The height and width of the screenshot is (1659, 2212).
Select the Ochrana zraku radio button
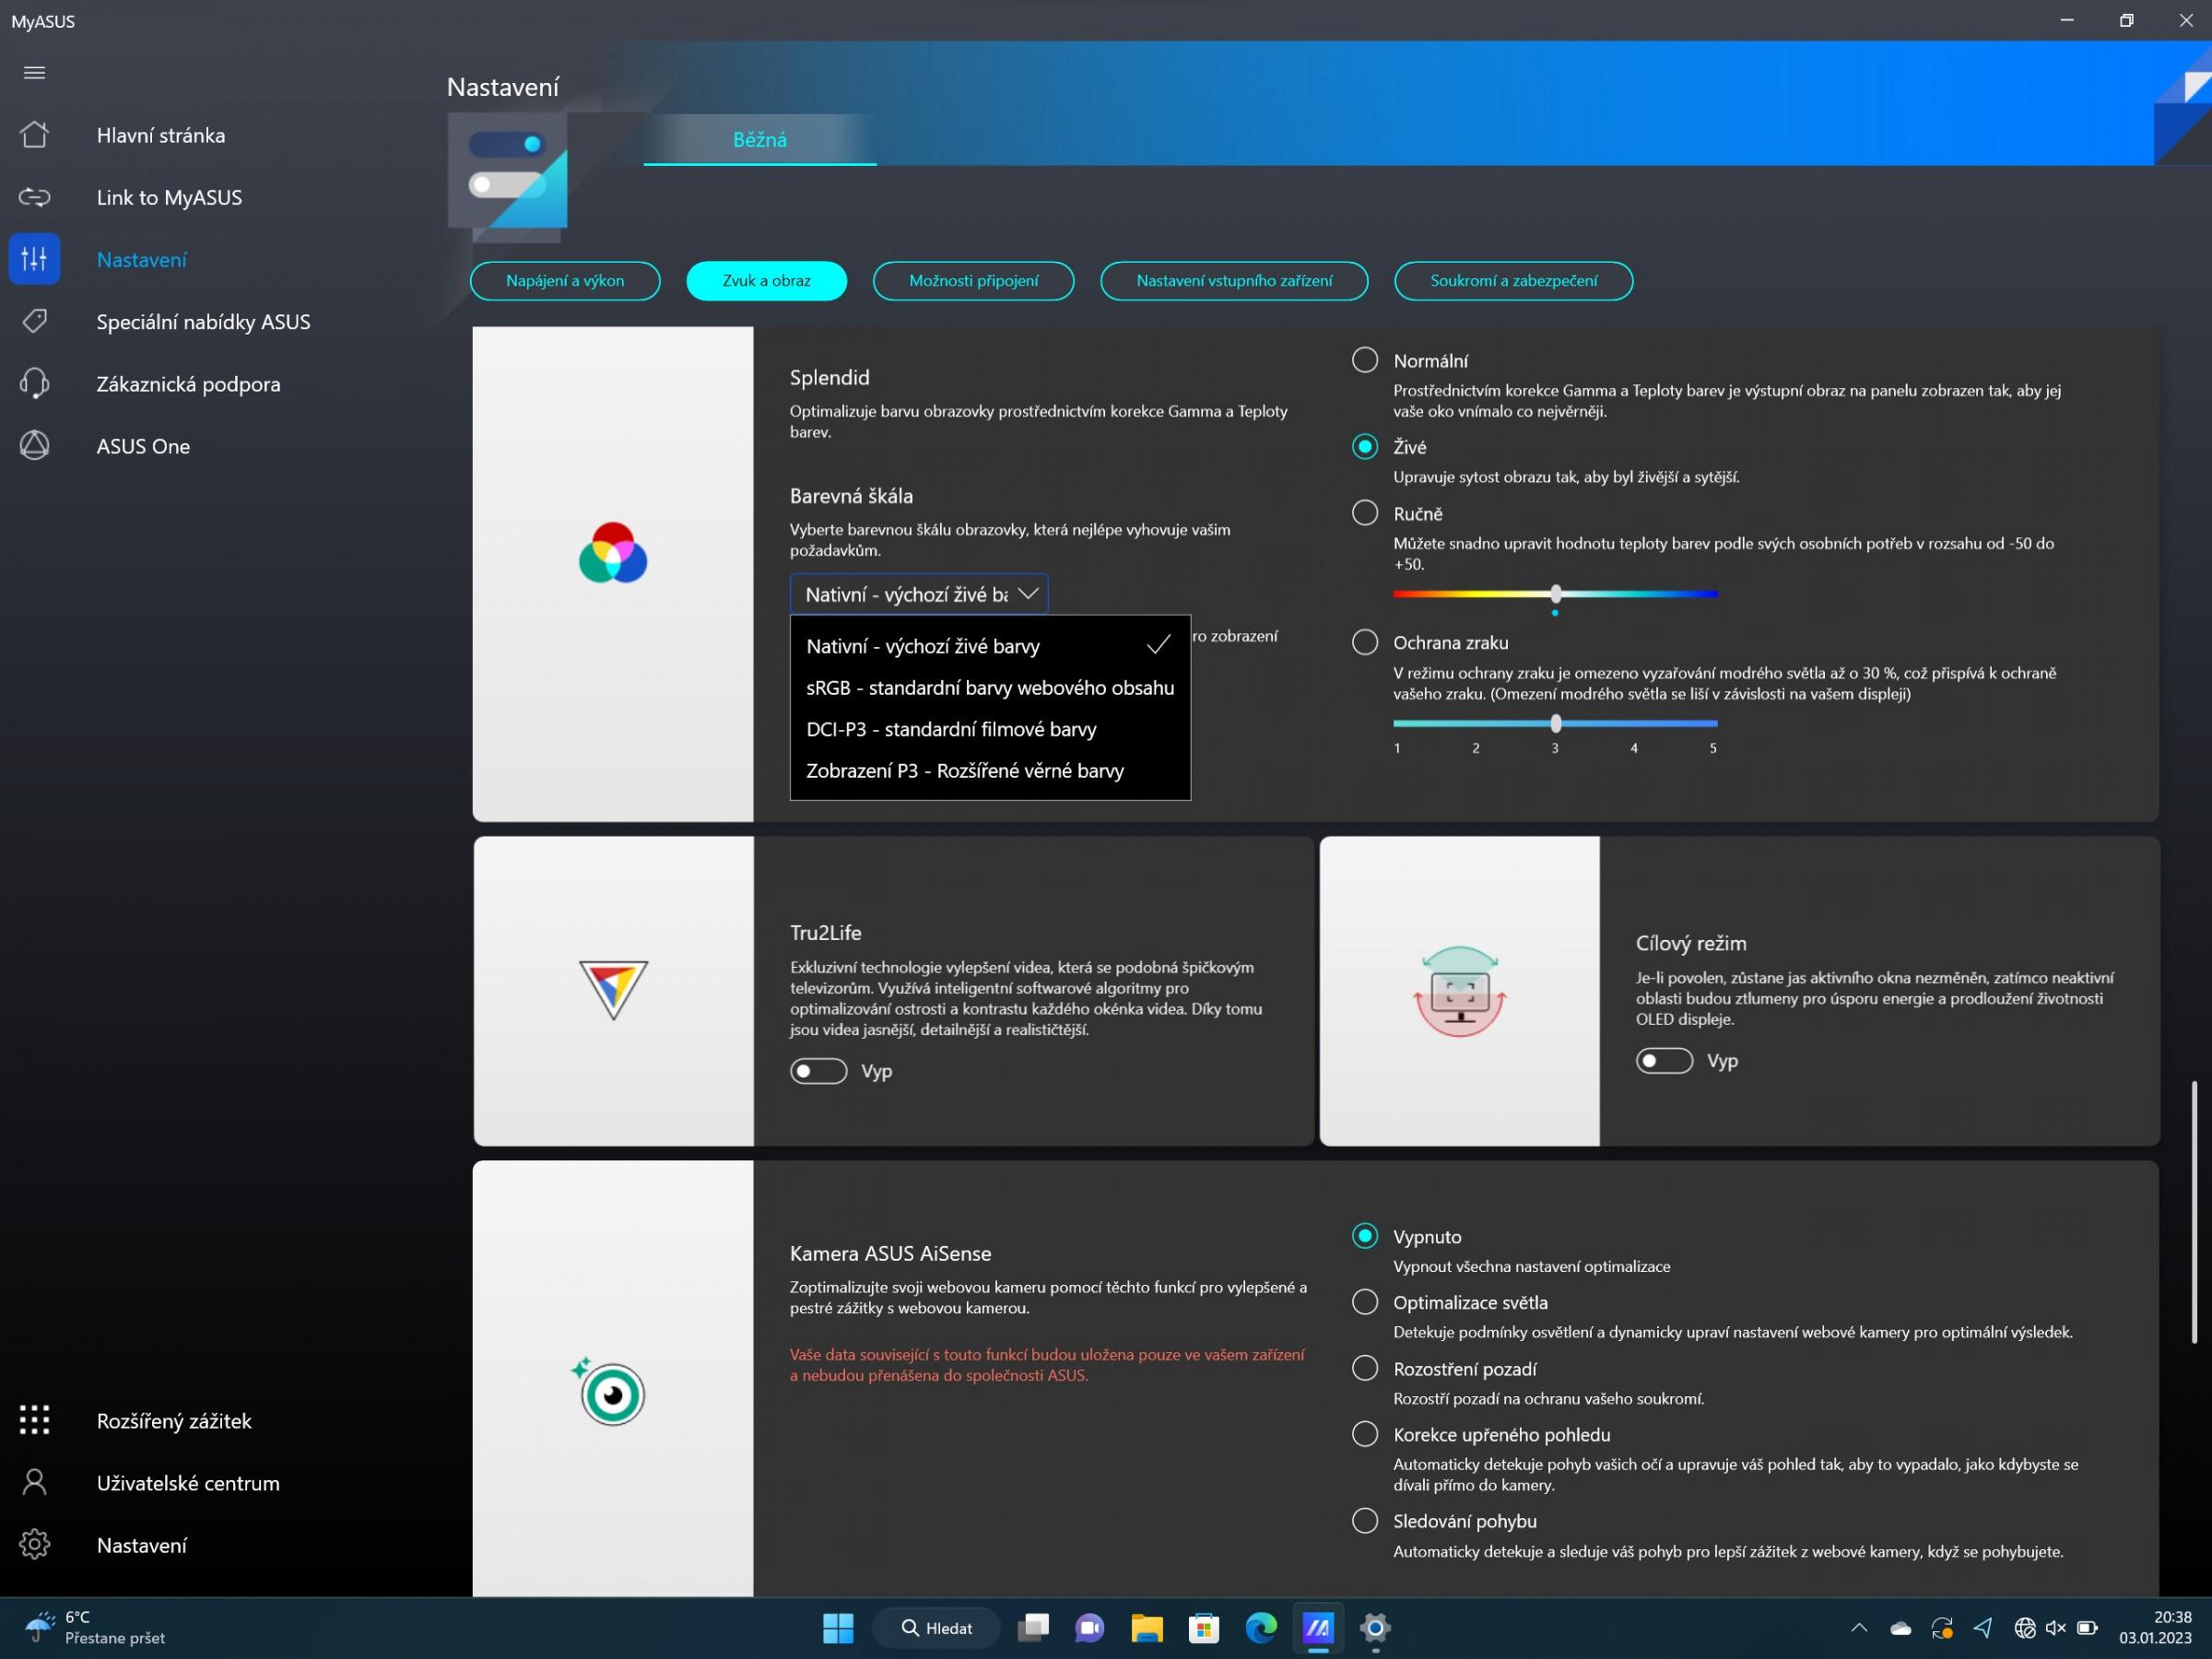(x=1364, y=642)
